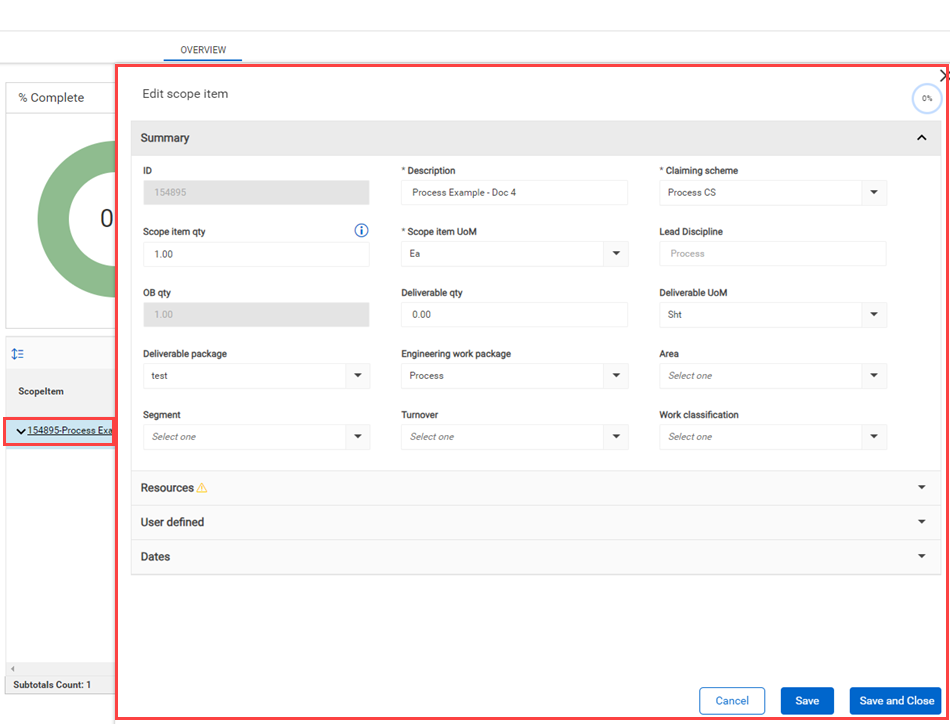Open the Scope item UoM dropdown
The height and width of the screenshot is (724, 950).
point(616,254)
